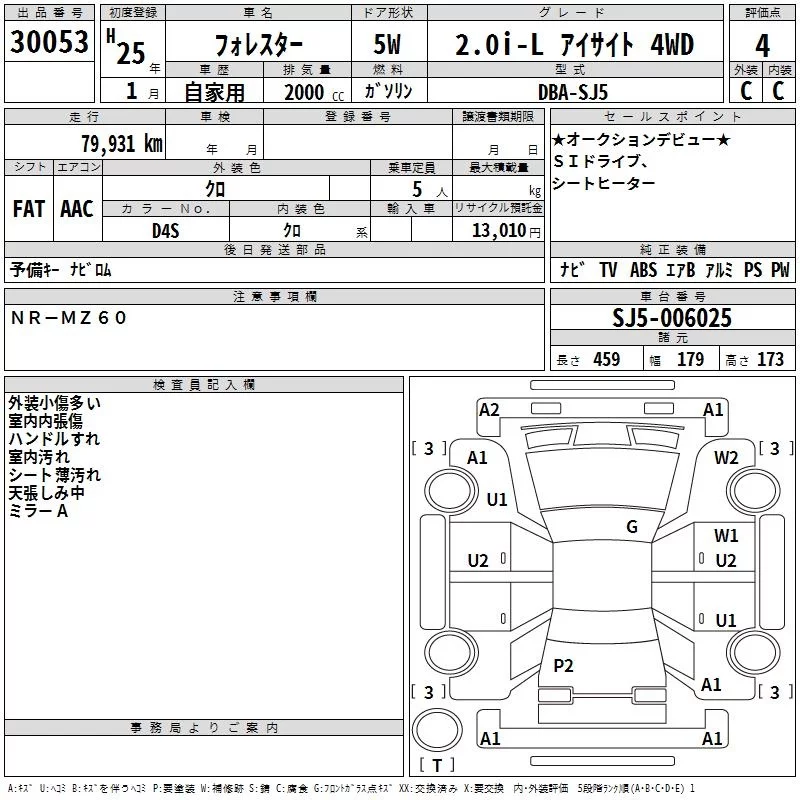Click the D4S color number
Viewport: 800px width, 800px height.
164,230
